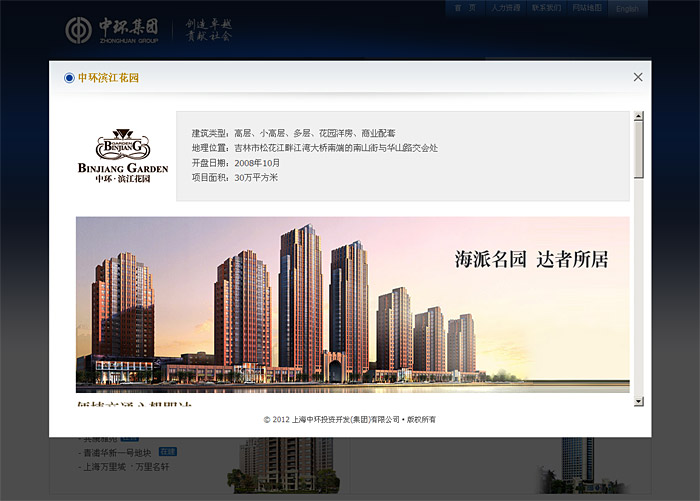Click the apartment tower thumbnail behind the popup

[283, 465]
